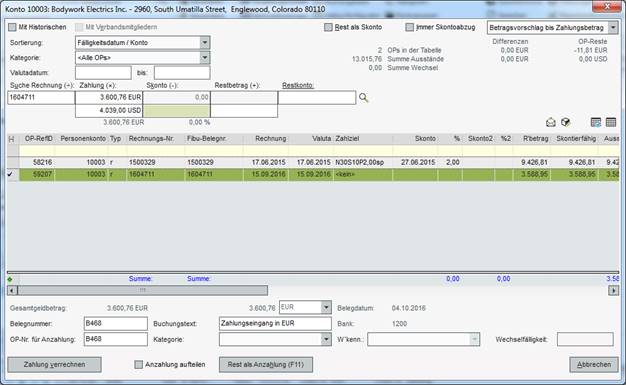
Task: Click the 3D box icon above the table
Action: click(565, 122)
